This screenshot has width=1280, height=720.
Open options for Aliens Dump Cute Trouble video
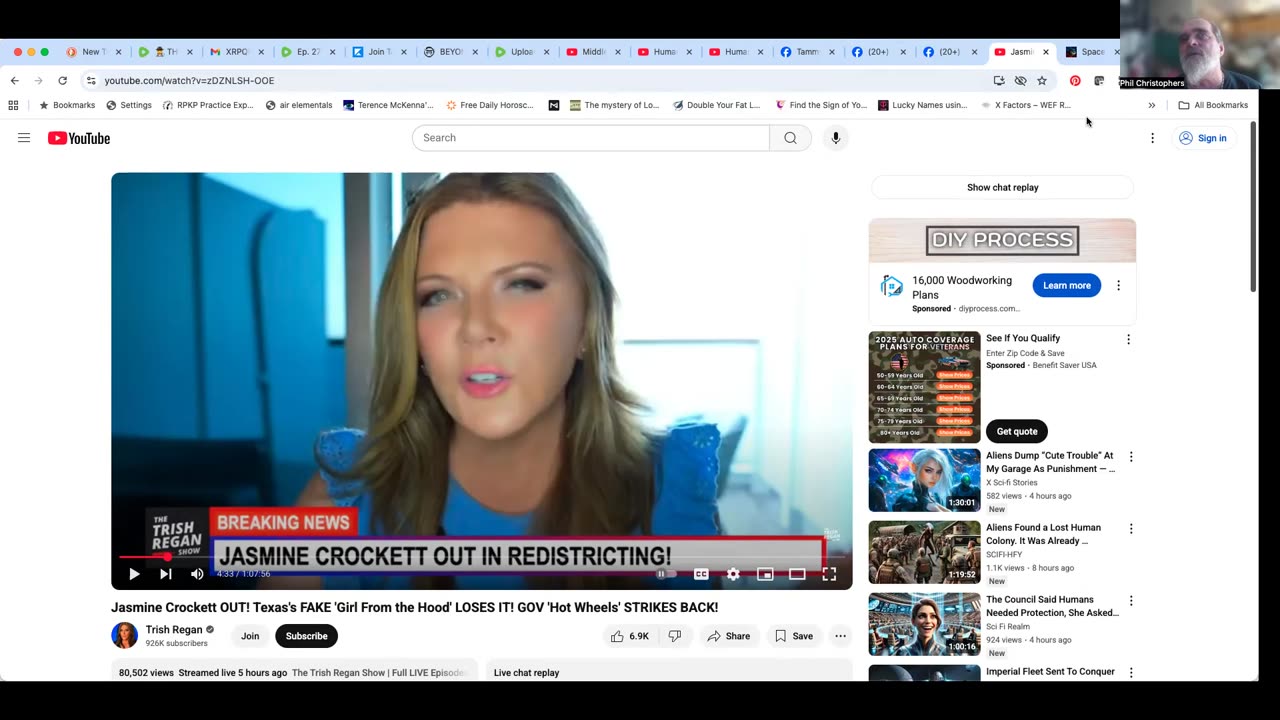coord(1131,457)
